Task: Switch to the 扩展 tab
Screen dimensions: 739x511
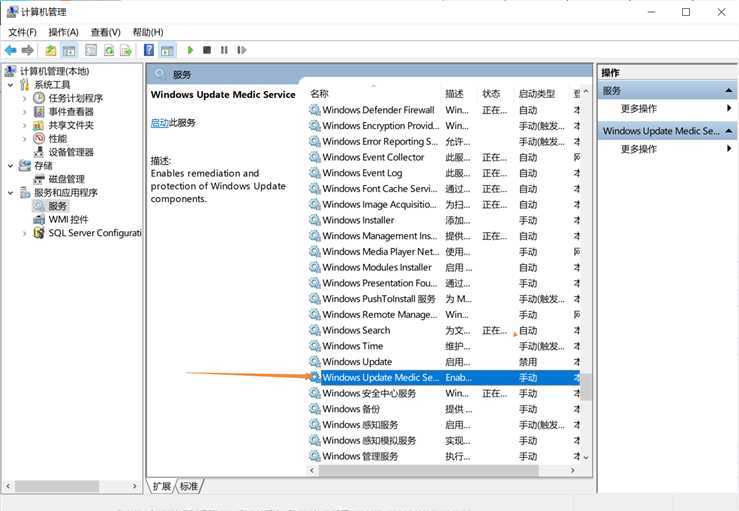Action: (162, 486)
